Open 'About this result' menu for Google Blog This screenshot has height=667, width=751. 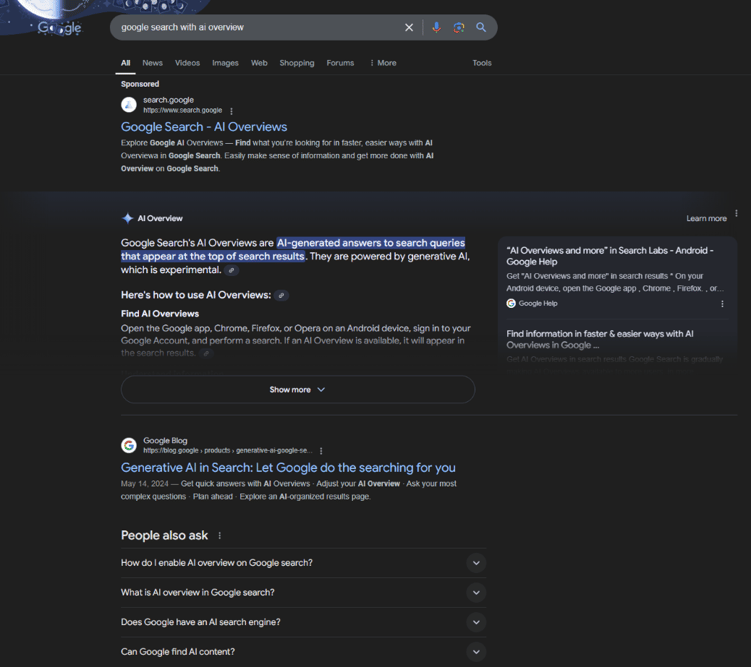coord(321,451)
